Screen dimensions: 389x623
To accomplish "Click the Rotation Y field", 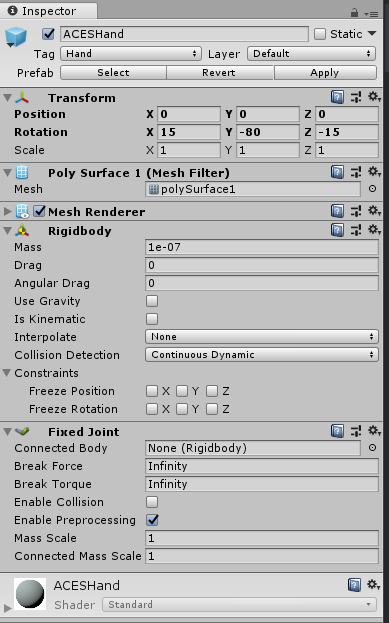I will 268,132.
